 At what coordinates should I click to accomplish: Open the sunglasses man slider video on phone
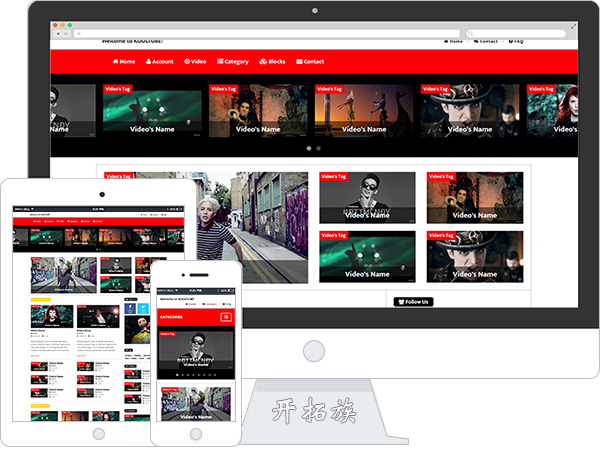pyautogui.click(x=196, y=351)
